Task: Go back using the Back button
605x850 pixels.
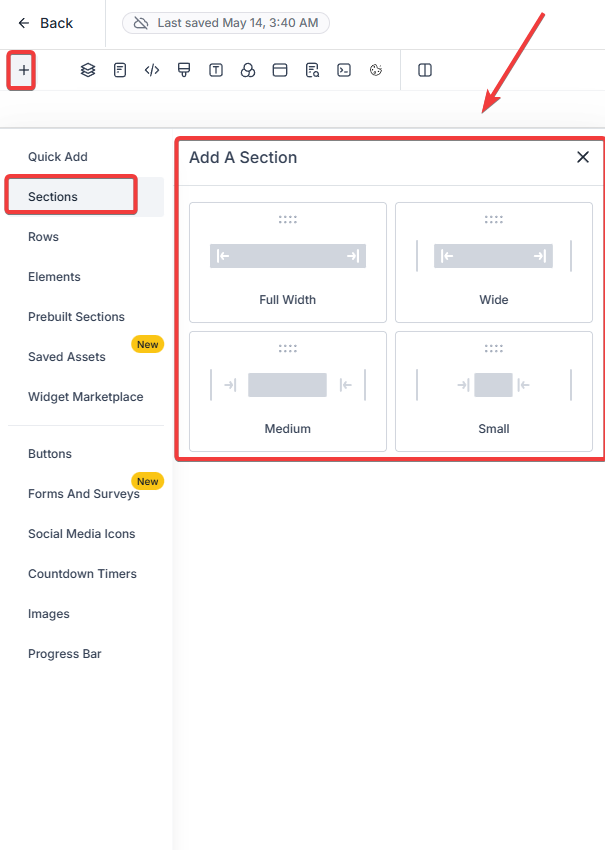Action: click(46, 23)
